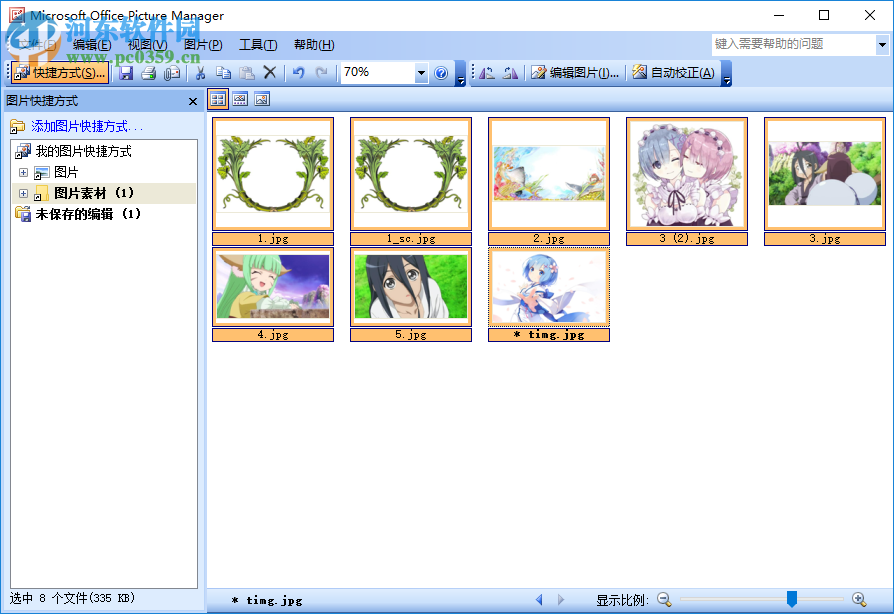Select the 图片 folder in tree
894x614 pixels.
click(x=66, y=172)
